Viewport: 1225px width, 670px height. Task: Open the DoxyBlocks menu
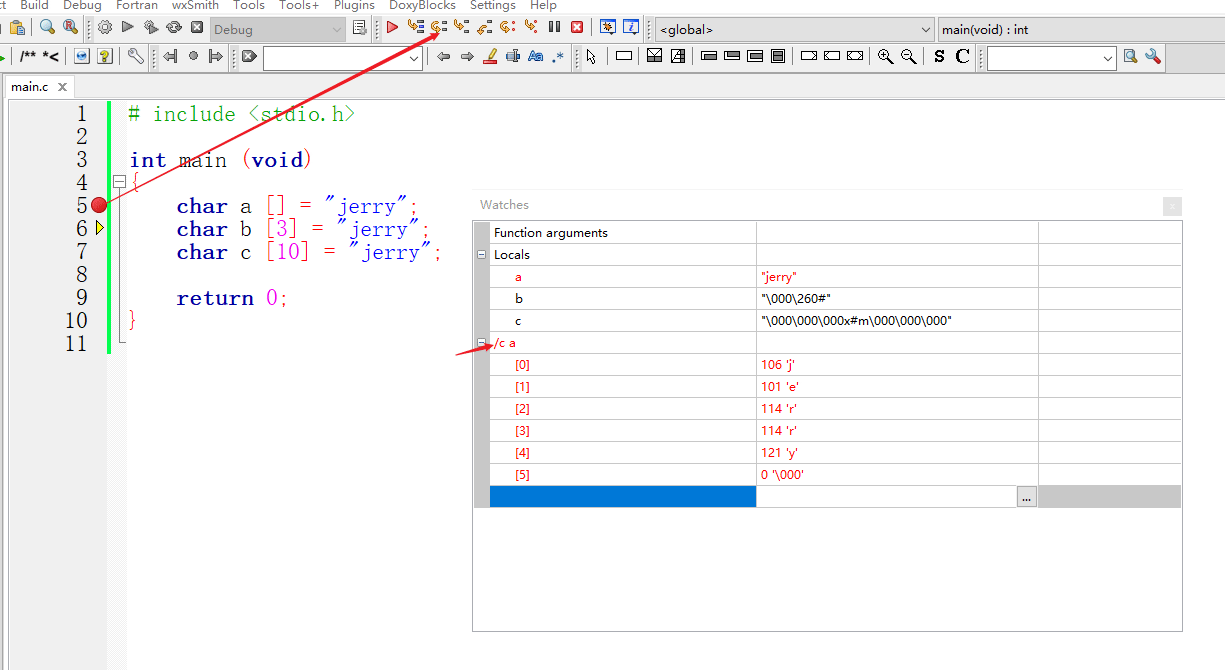(x=422, y=5)
